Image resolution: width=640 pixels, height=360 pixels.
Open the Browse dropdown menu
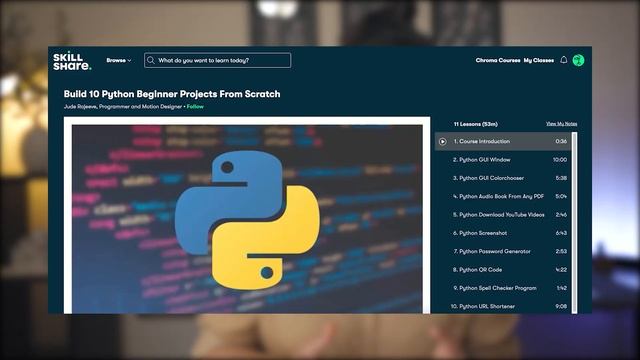click(x=119, y=60)
